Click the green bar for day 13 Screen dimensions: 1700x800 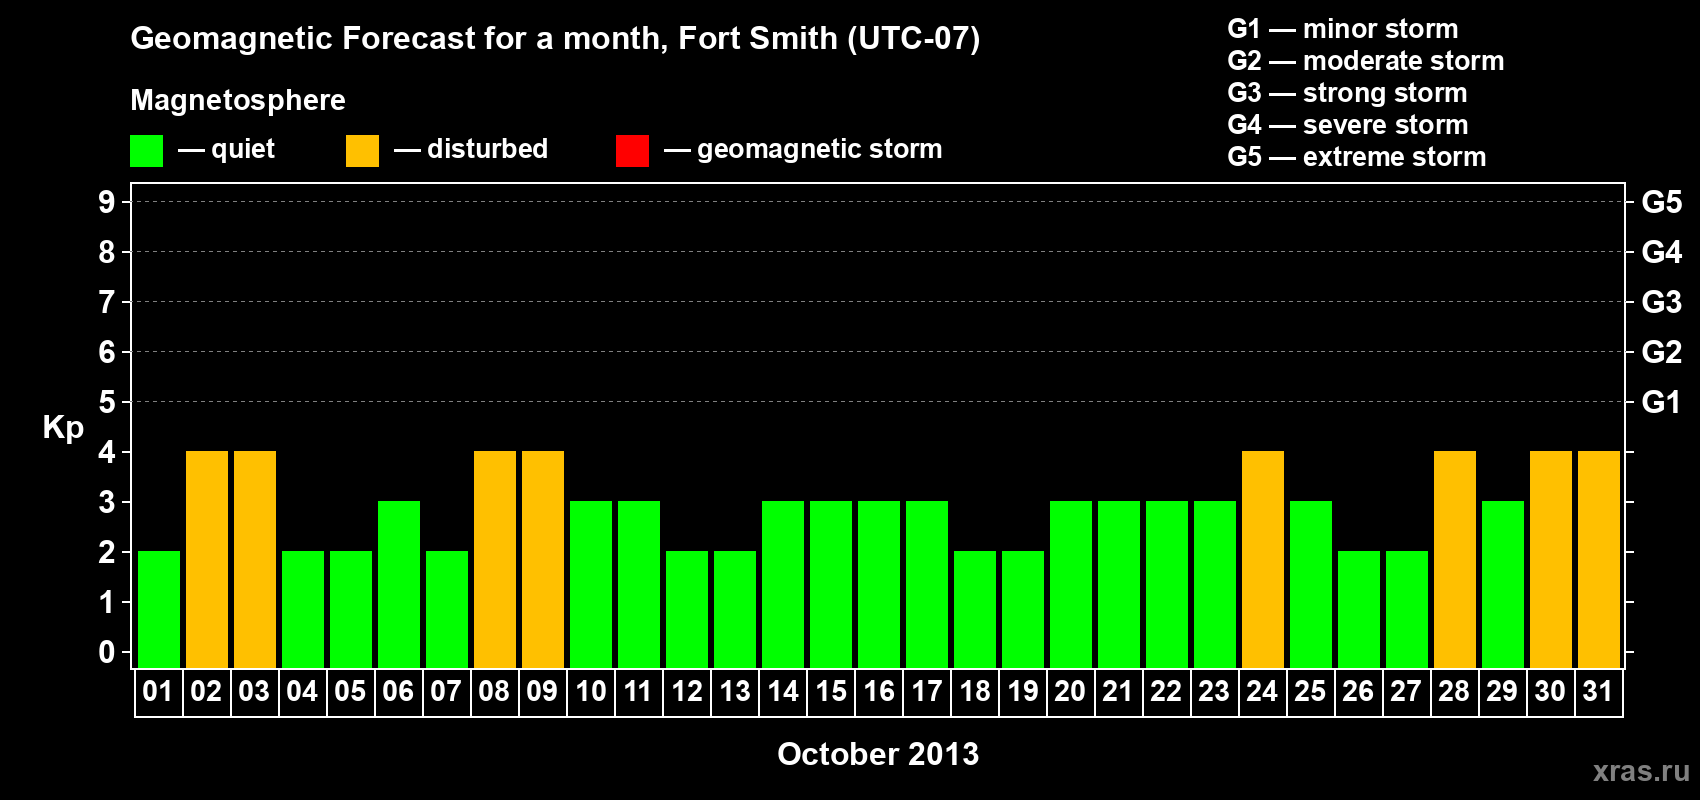pos(735,610)
